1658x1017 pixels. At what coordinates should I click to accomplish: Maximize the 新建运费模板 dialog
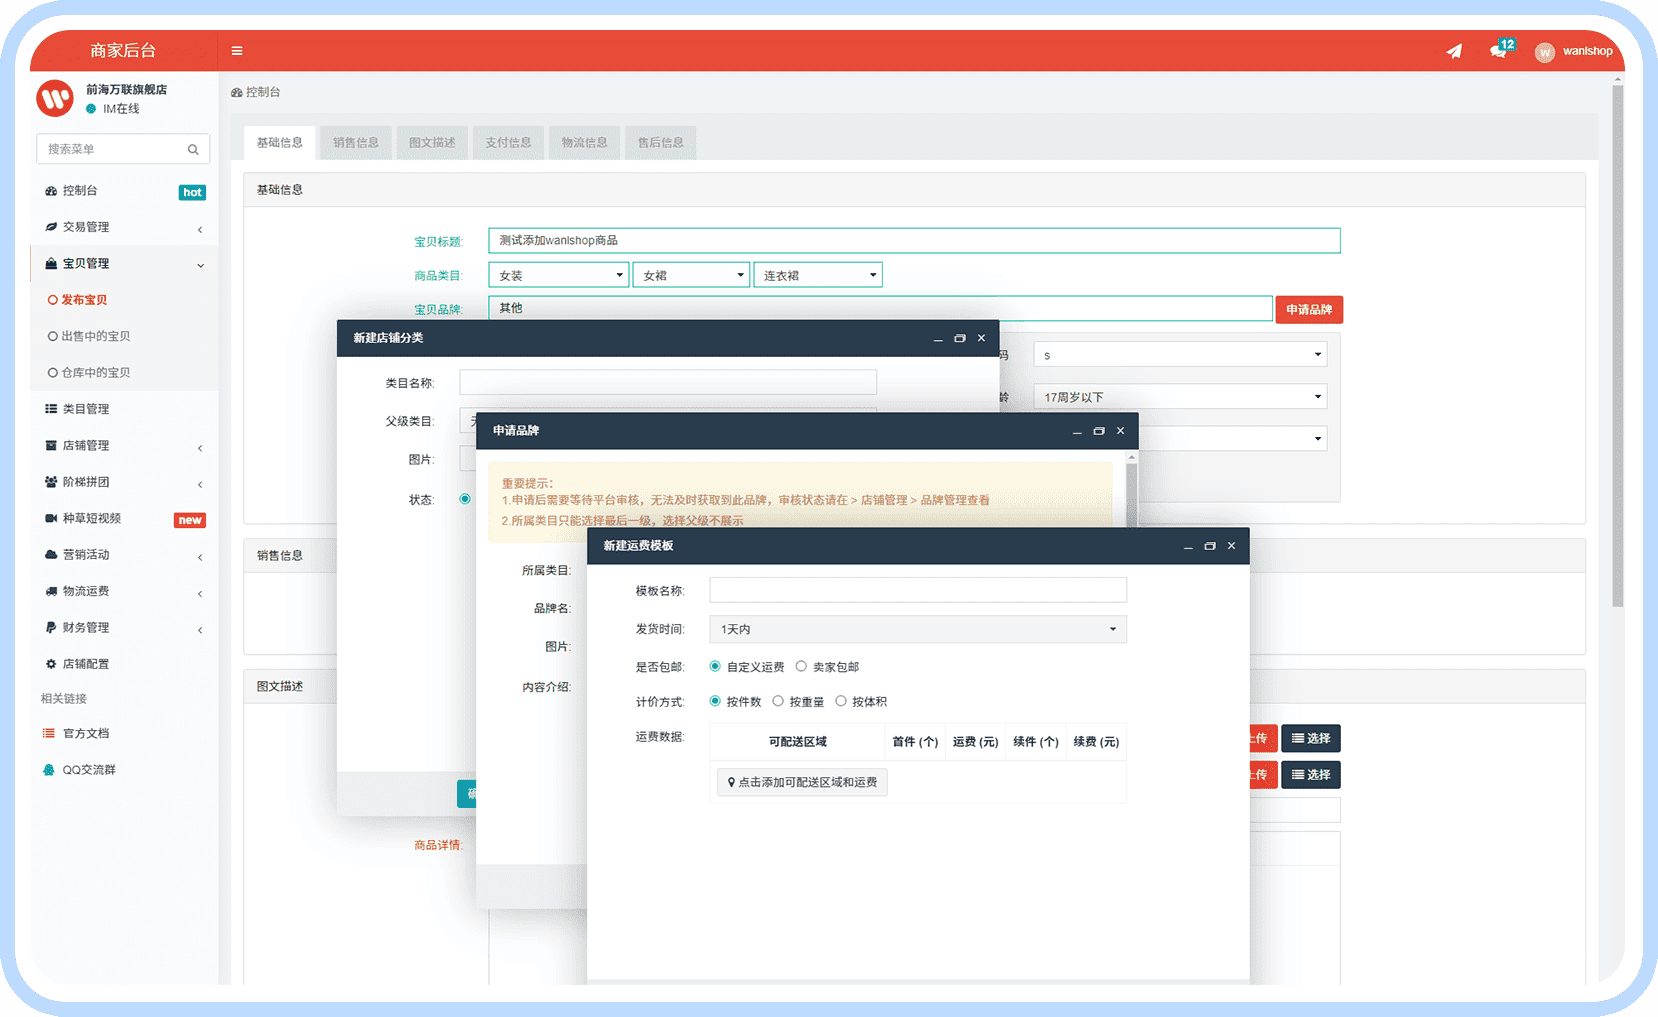pyautogui.click(x=1210, y=546)
